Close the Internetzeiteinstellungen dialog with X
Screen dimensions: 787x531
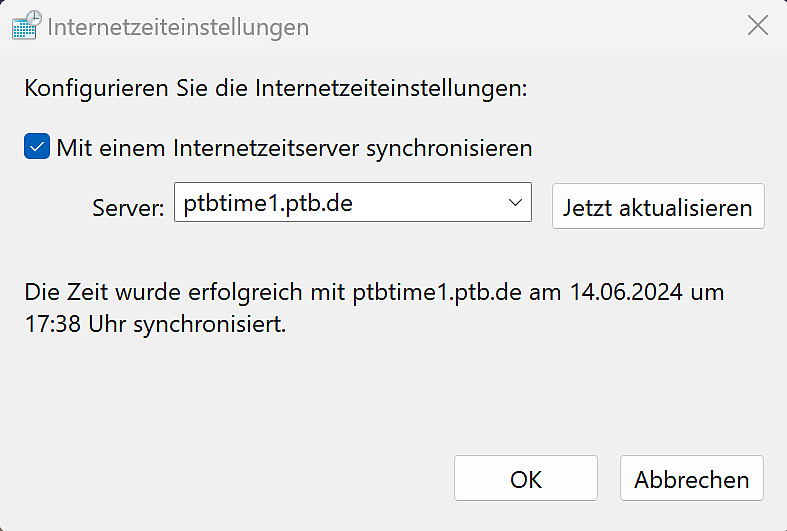point(757,25)
